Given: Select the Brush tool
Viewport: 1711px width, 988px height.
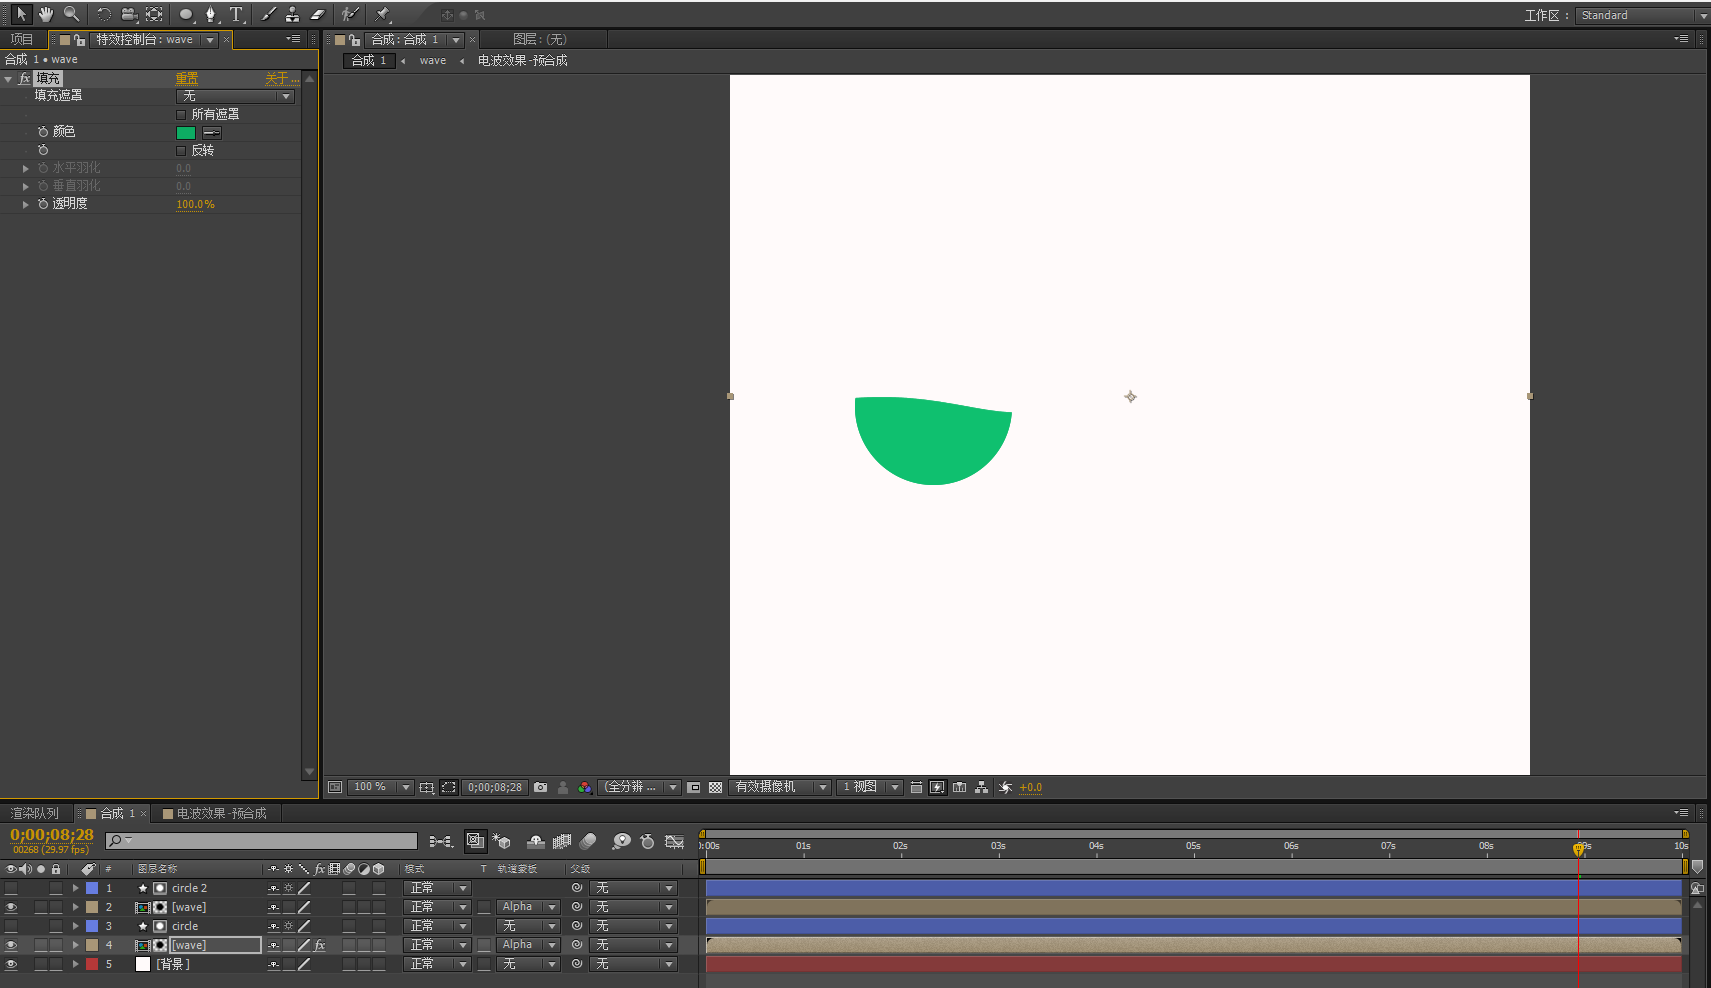Looking at the screenshot, I should (x=268, y=14).
